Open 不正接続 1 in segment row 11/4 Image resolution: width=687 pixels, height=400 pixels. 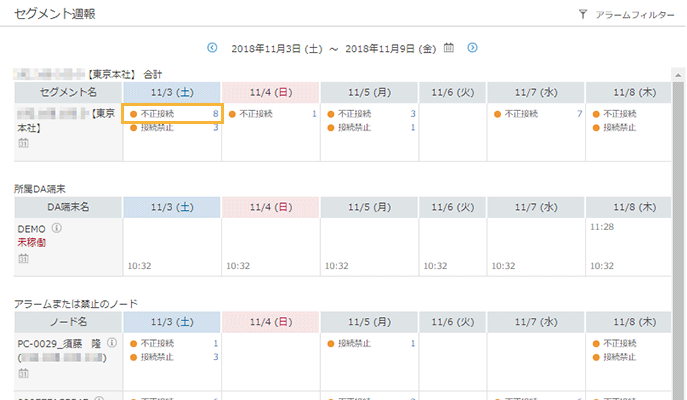coord(271,114)
